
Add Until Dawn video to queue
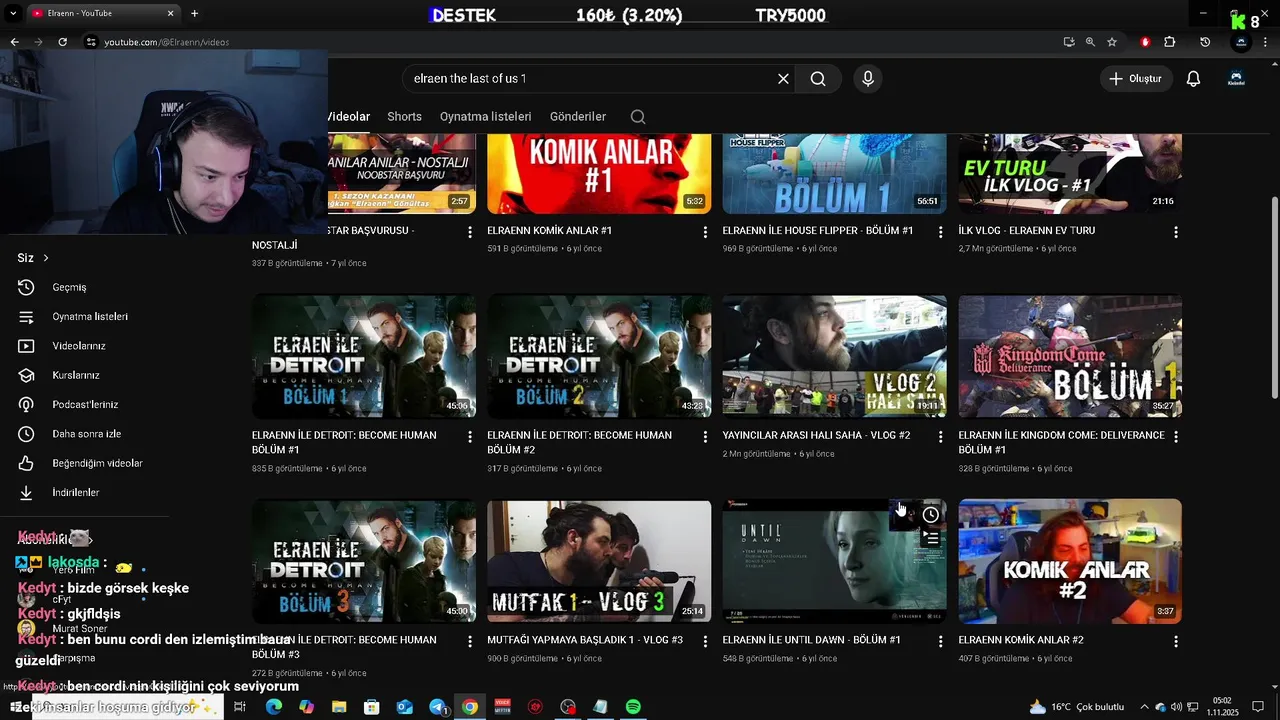click(x=931, y=538)
